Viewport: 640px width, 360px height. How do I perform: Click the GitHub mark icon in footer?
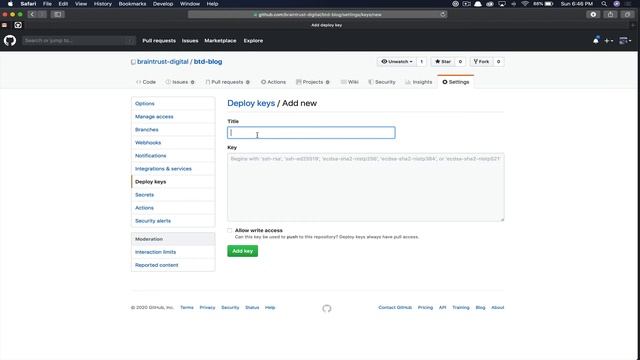point(327,308)
